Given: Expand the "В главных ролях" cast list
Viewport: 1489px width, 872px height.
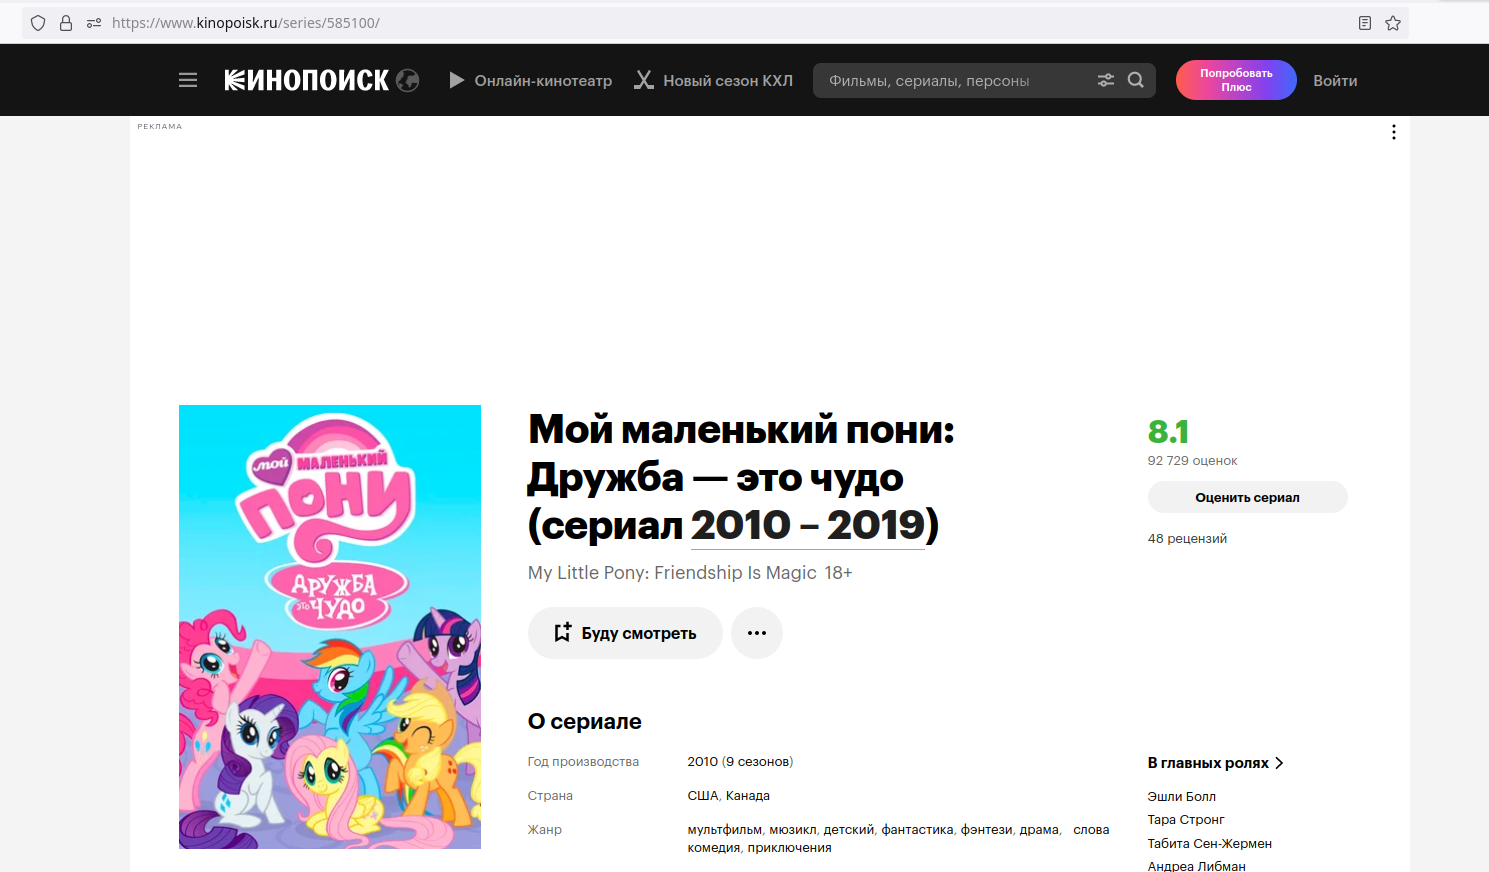Looking at the screenshot, I should [1215, 763].
